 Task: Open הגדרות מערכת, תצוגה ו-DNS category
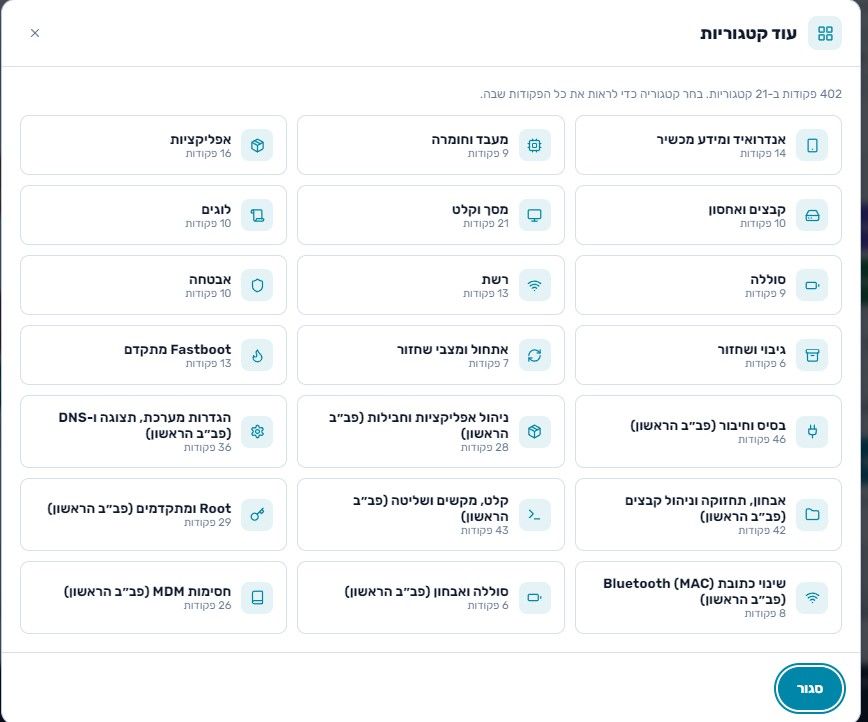coord(153,431)
